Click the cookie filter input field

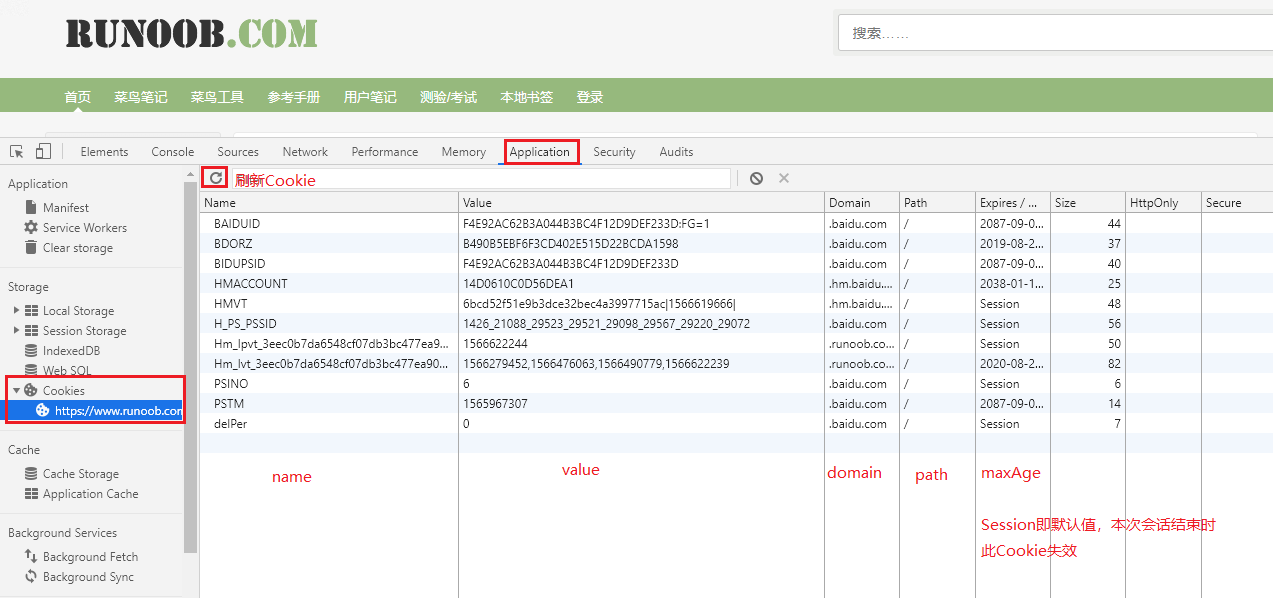(x=480, y=179)
